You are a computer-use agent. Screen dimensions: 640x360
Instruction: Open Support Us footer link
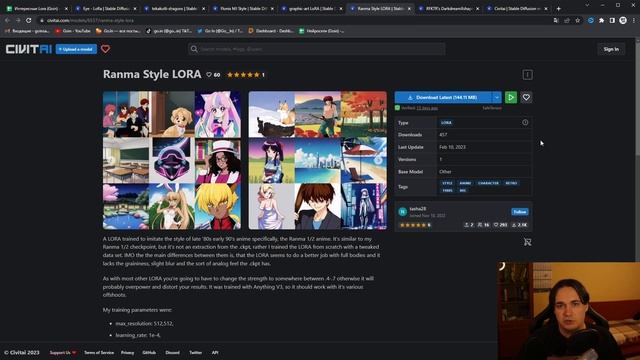(x=62, y=352)
